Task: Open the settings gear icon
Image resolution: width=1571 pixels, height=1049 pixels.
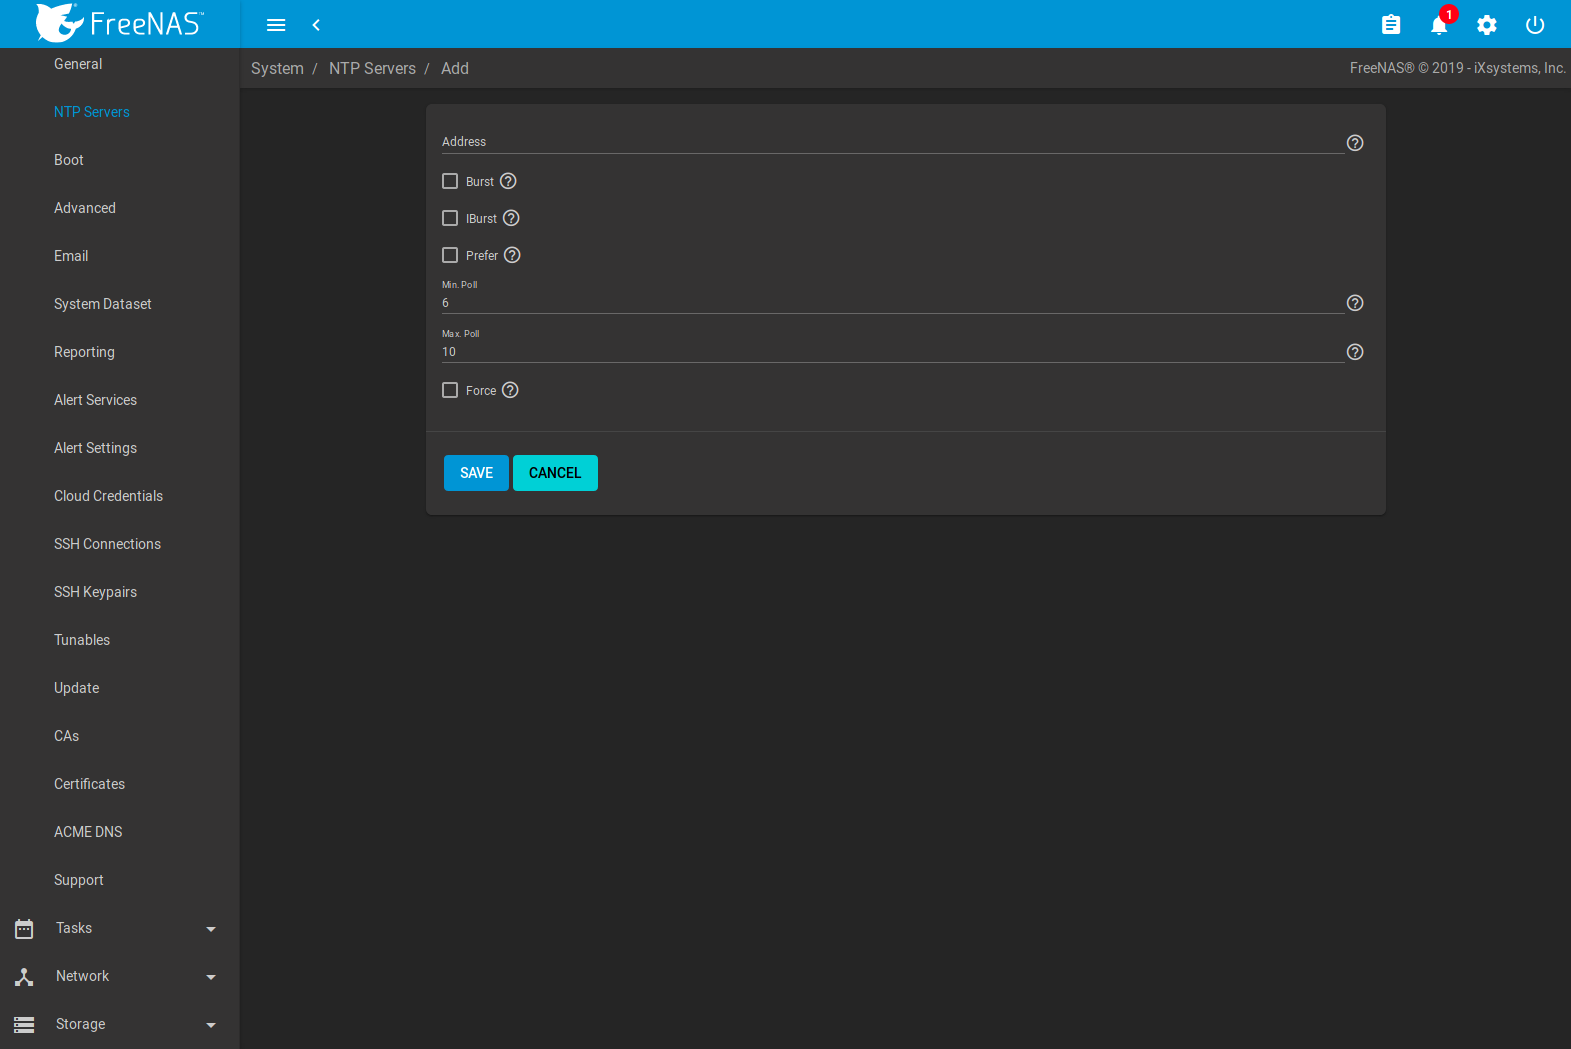Action: (1487, 25)
